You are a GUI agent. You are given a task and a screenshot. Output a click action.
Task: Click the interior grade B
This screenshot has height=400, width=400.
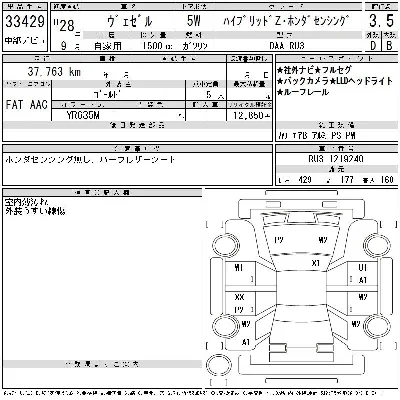[x=389, y=45]
